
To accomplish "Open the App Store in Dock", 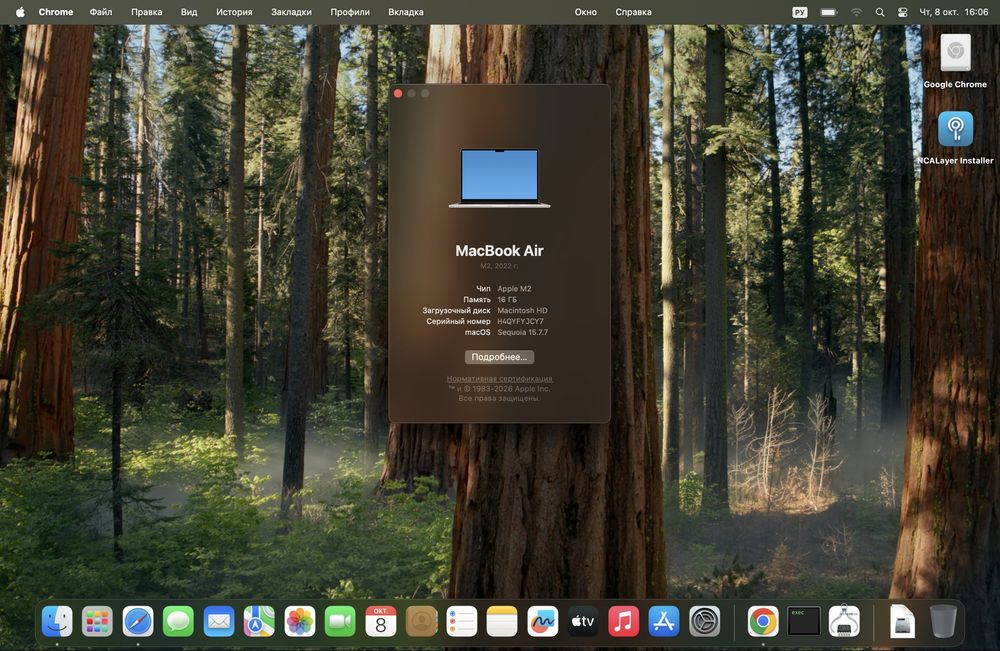I will click(664, 621).
